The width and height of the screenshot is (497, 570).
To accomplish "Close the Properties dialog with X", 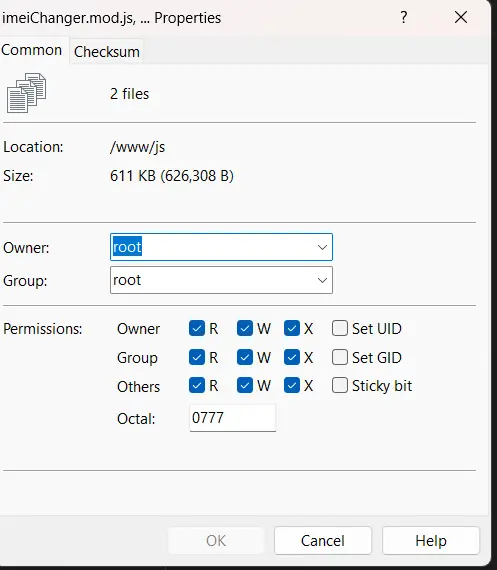I will tap(461, 17).
